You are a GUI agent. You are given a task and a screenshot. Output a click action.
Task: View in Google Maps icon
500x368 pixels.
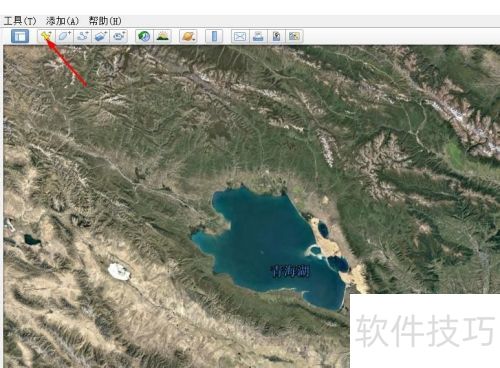(294, 36)
